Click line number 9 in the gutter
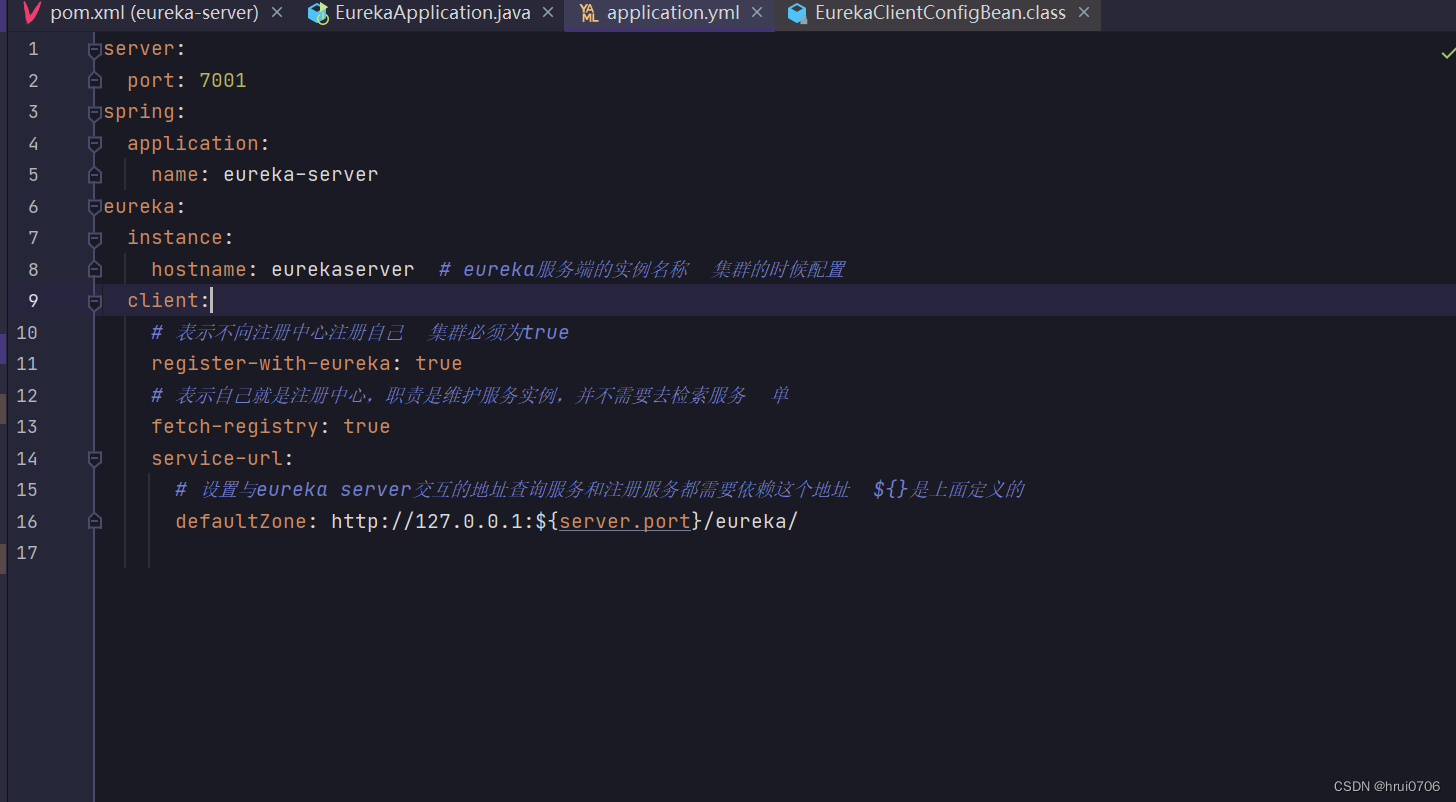 [33, 300]
